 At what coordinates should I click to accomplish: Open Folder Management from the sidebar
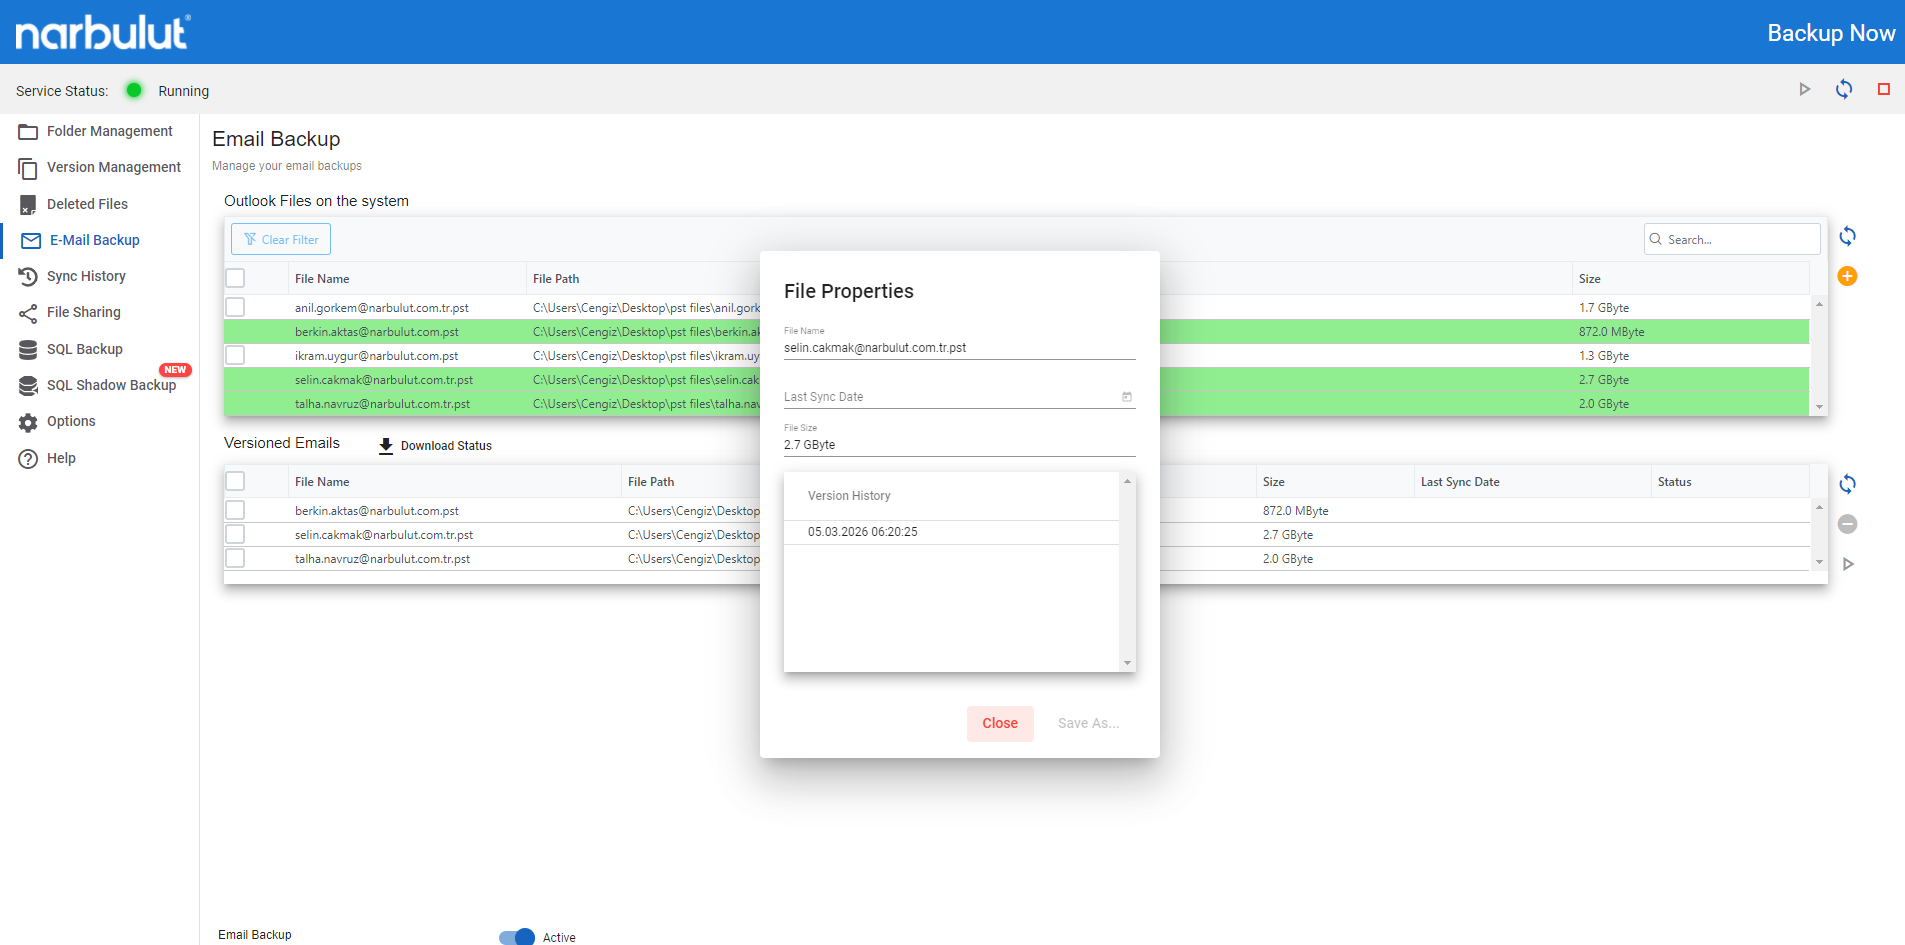(x=109, y=131)
